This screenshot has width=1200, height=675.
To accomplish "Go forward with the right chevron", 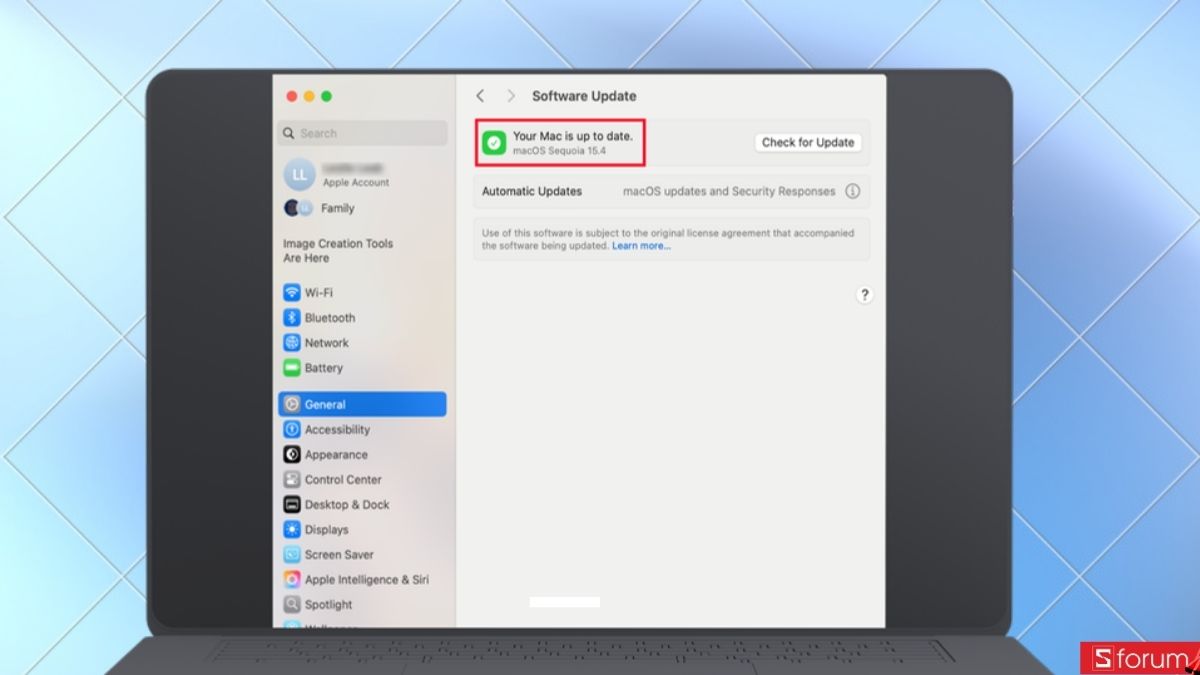I will pos(511,96).
